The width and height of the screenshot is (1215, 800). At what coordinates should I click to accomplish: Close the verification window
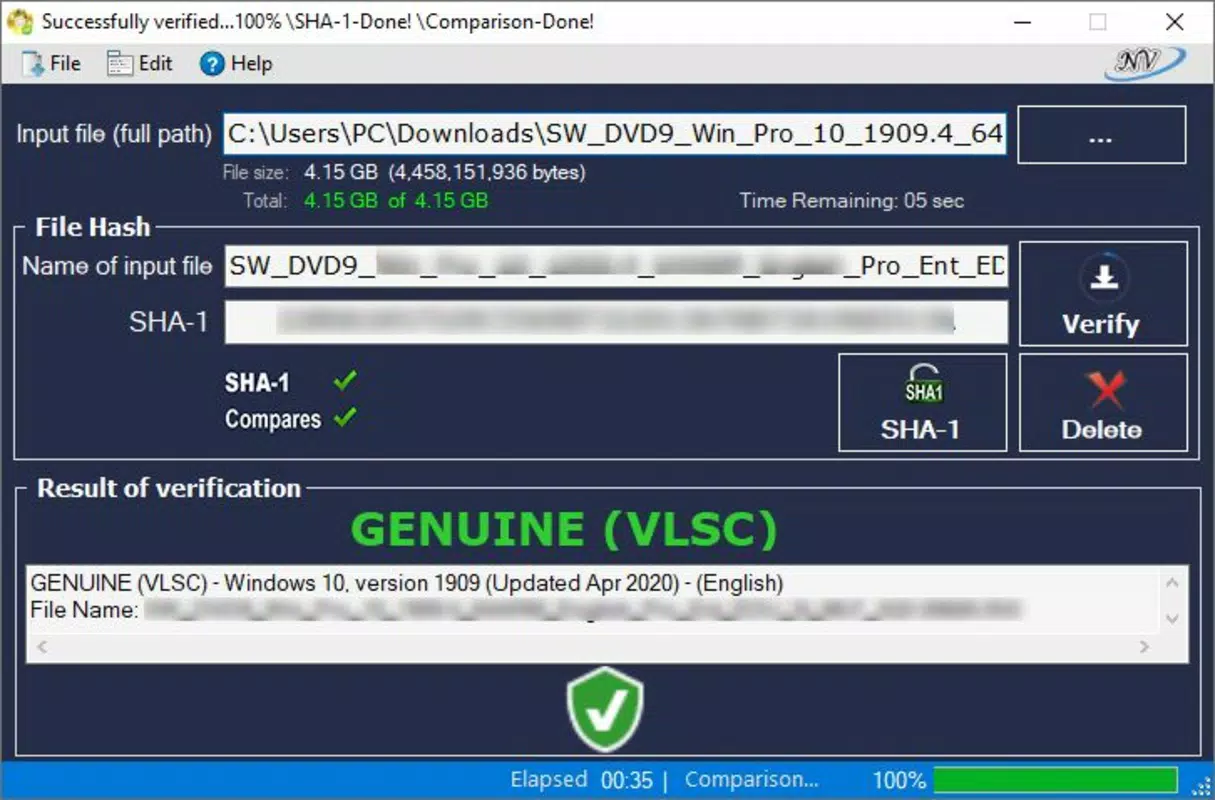click(x=1175, y=21)
